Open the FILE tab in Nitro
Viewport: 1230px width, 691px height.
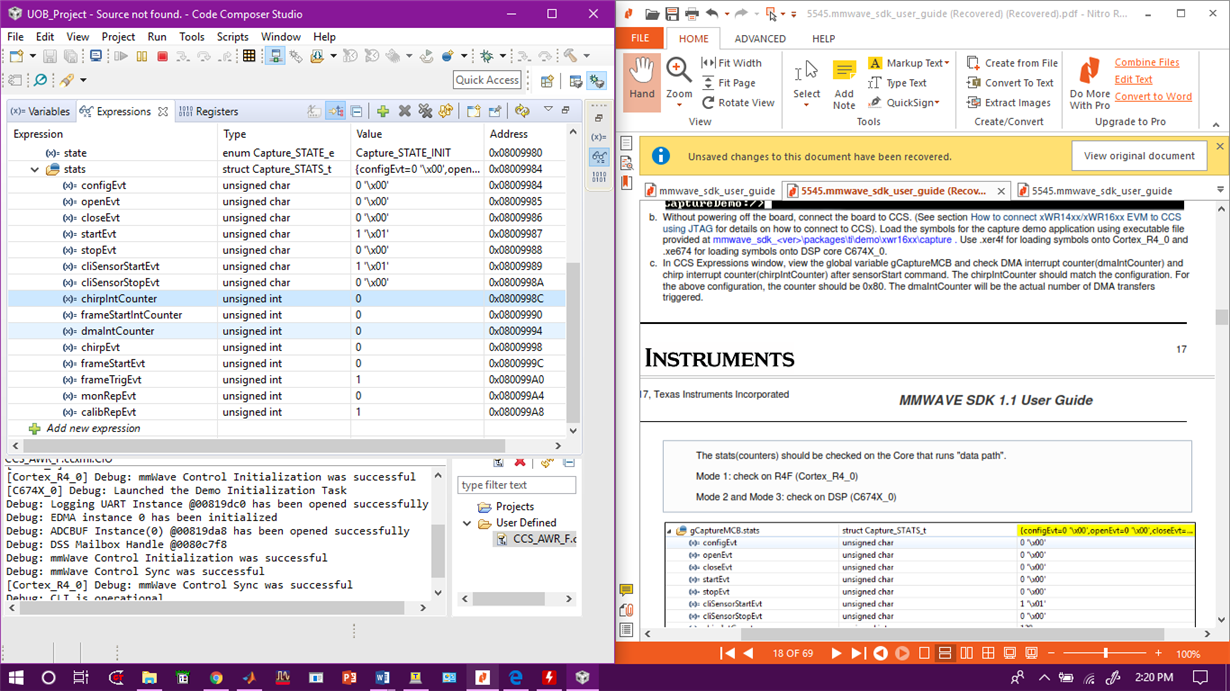(640, 39)
